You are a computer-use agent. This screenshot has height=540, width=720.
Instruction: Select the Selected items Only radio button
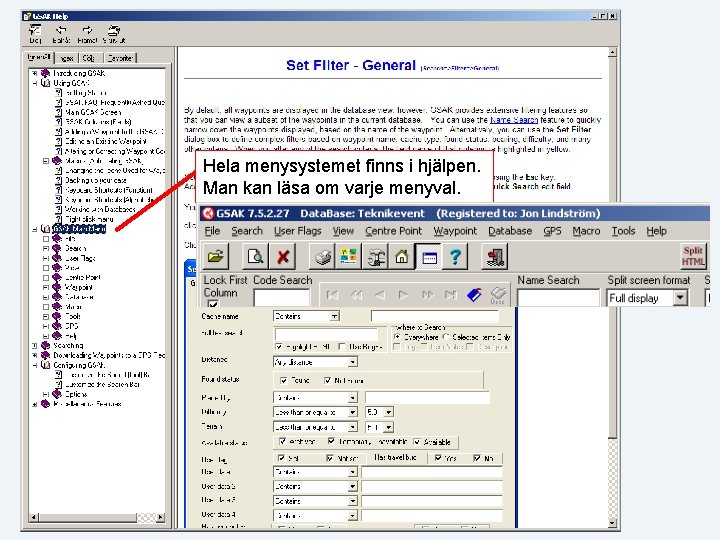coord(446,337)
